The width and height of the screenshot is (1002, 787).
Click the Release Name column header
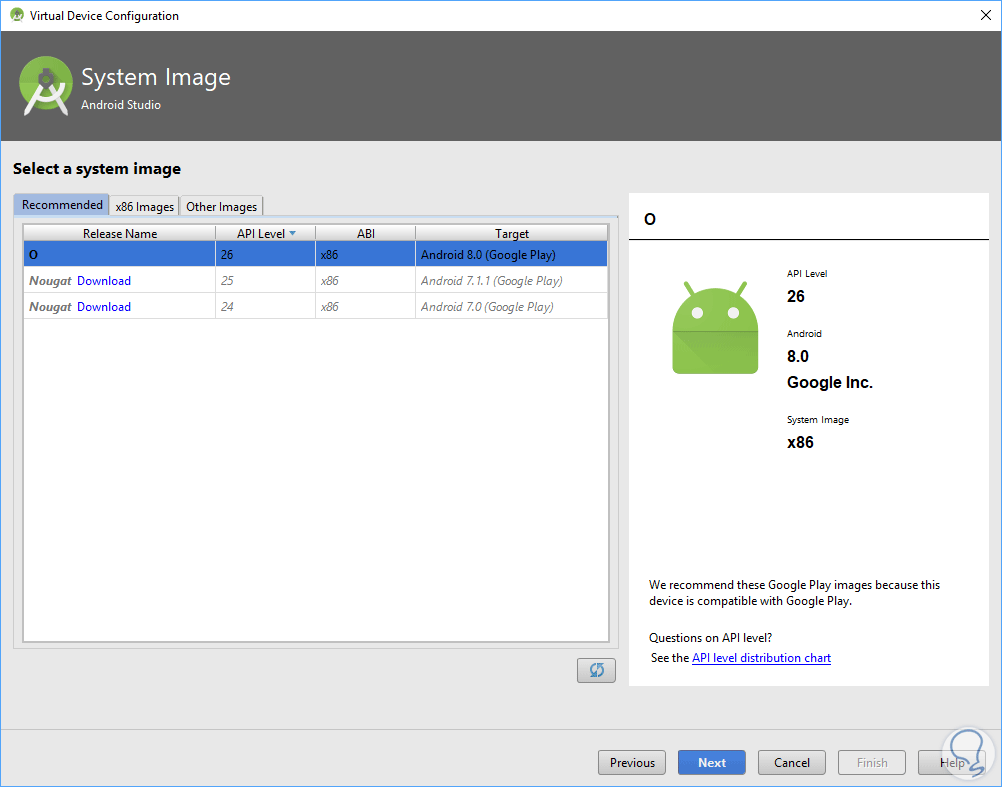(x=120, y=233)
